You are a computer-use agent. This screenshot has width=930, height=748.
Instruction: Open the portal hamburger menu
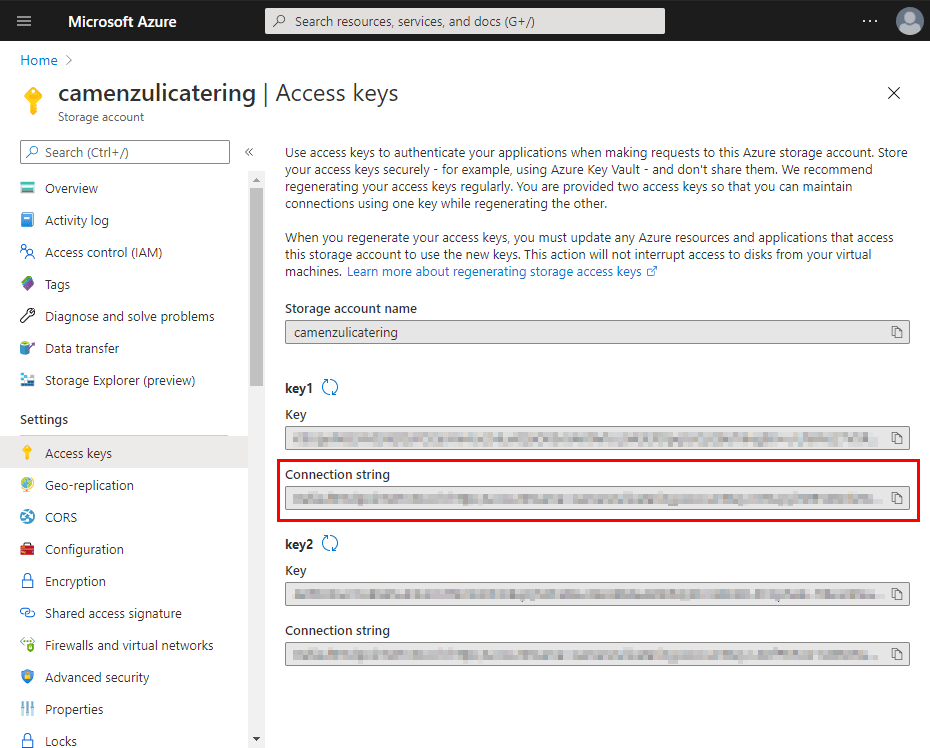click(23, 20)
